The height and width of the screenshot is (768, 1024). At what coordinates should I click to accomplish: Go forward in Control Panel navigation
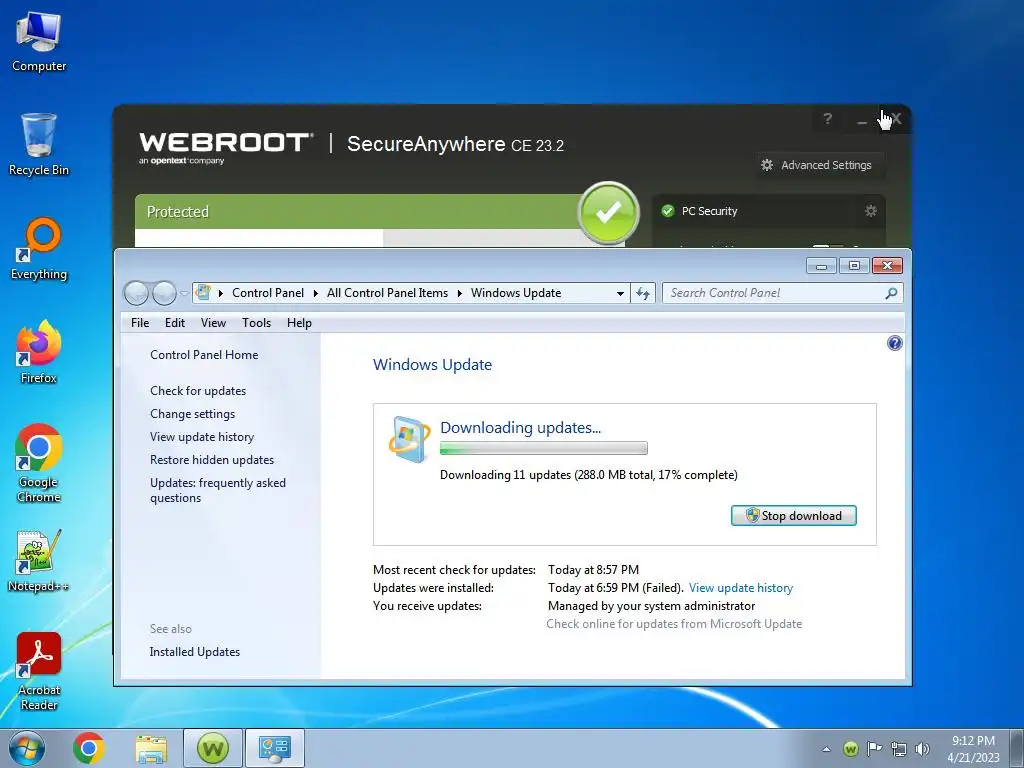165,293
